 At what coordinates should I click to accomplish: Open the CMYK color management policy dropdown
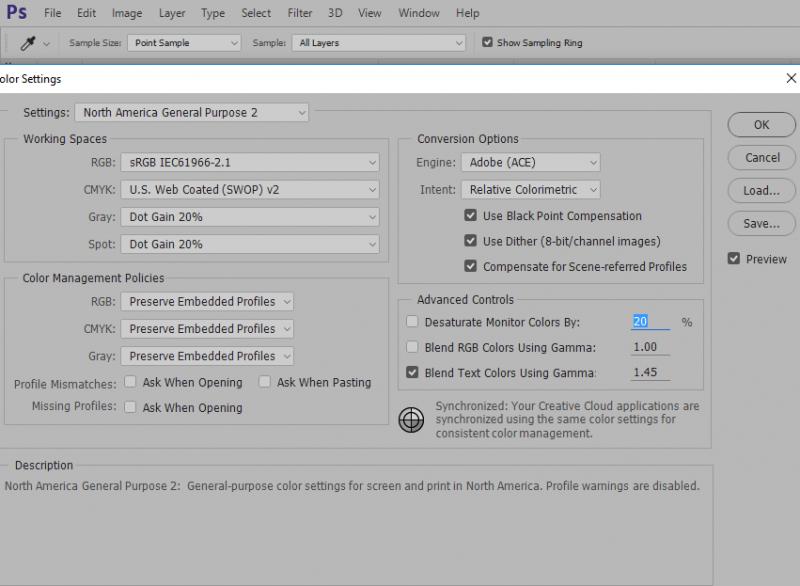207,328
